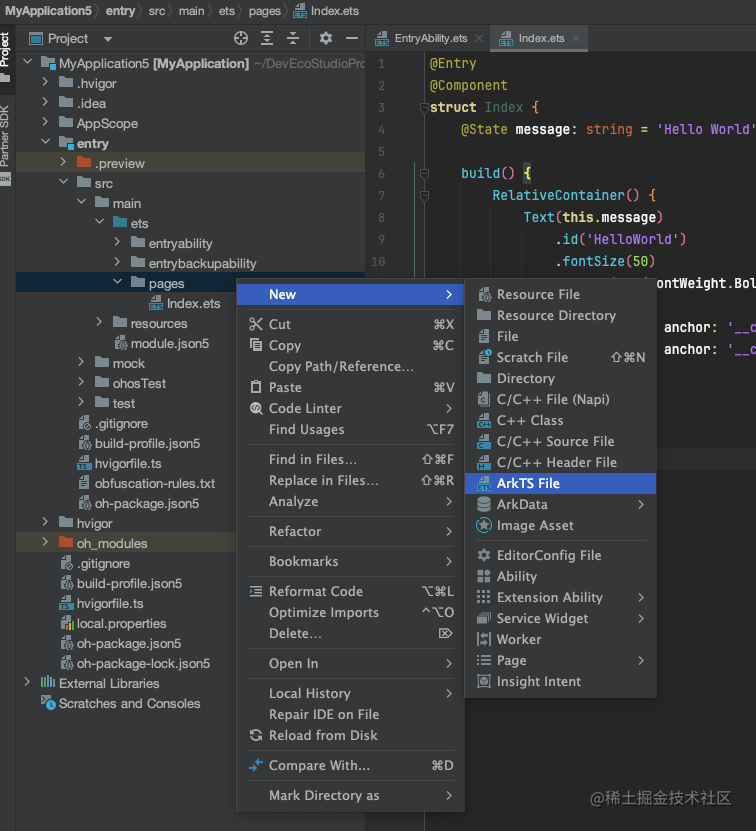Select plain File in the New submenu

point(560,337)
